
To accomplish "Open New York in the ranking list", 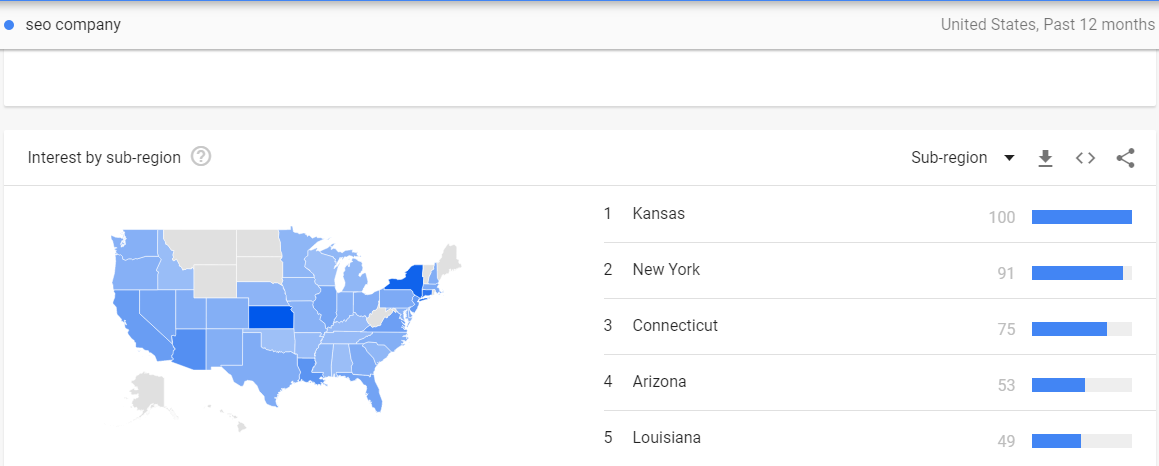I will (x=666, y=269).
